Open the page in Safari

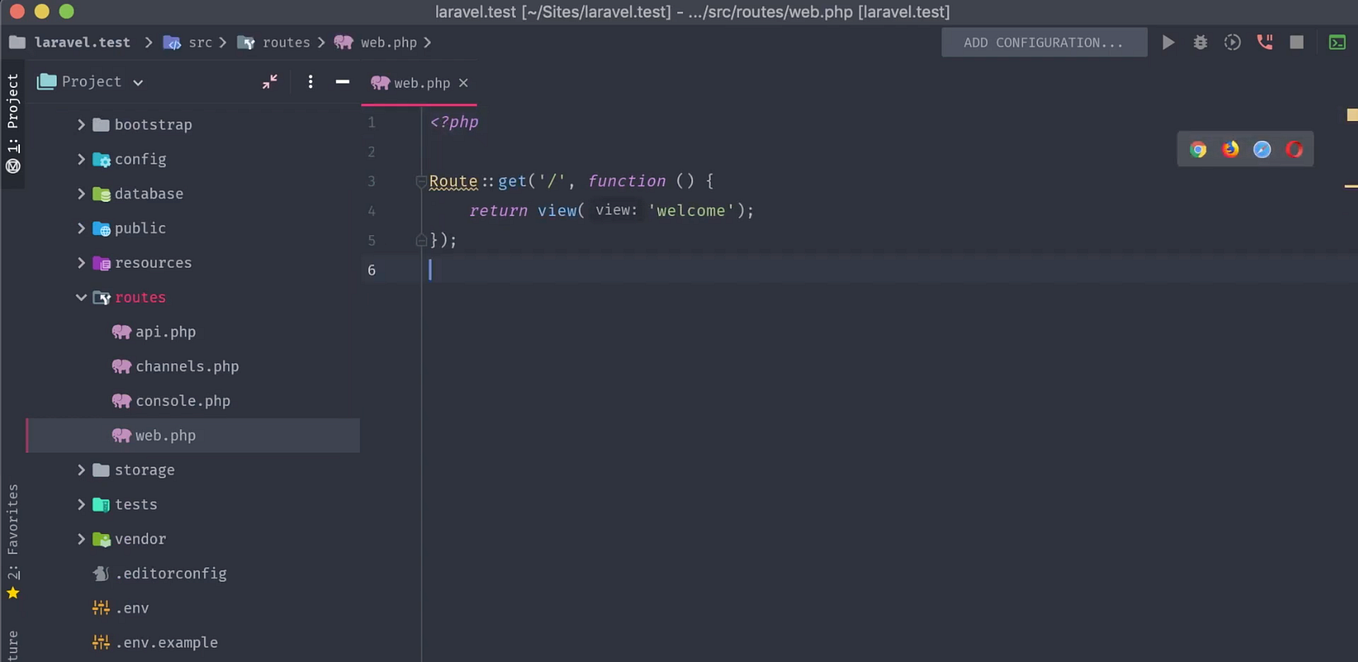coord(1262,149)
